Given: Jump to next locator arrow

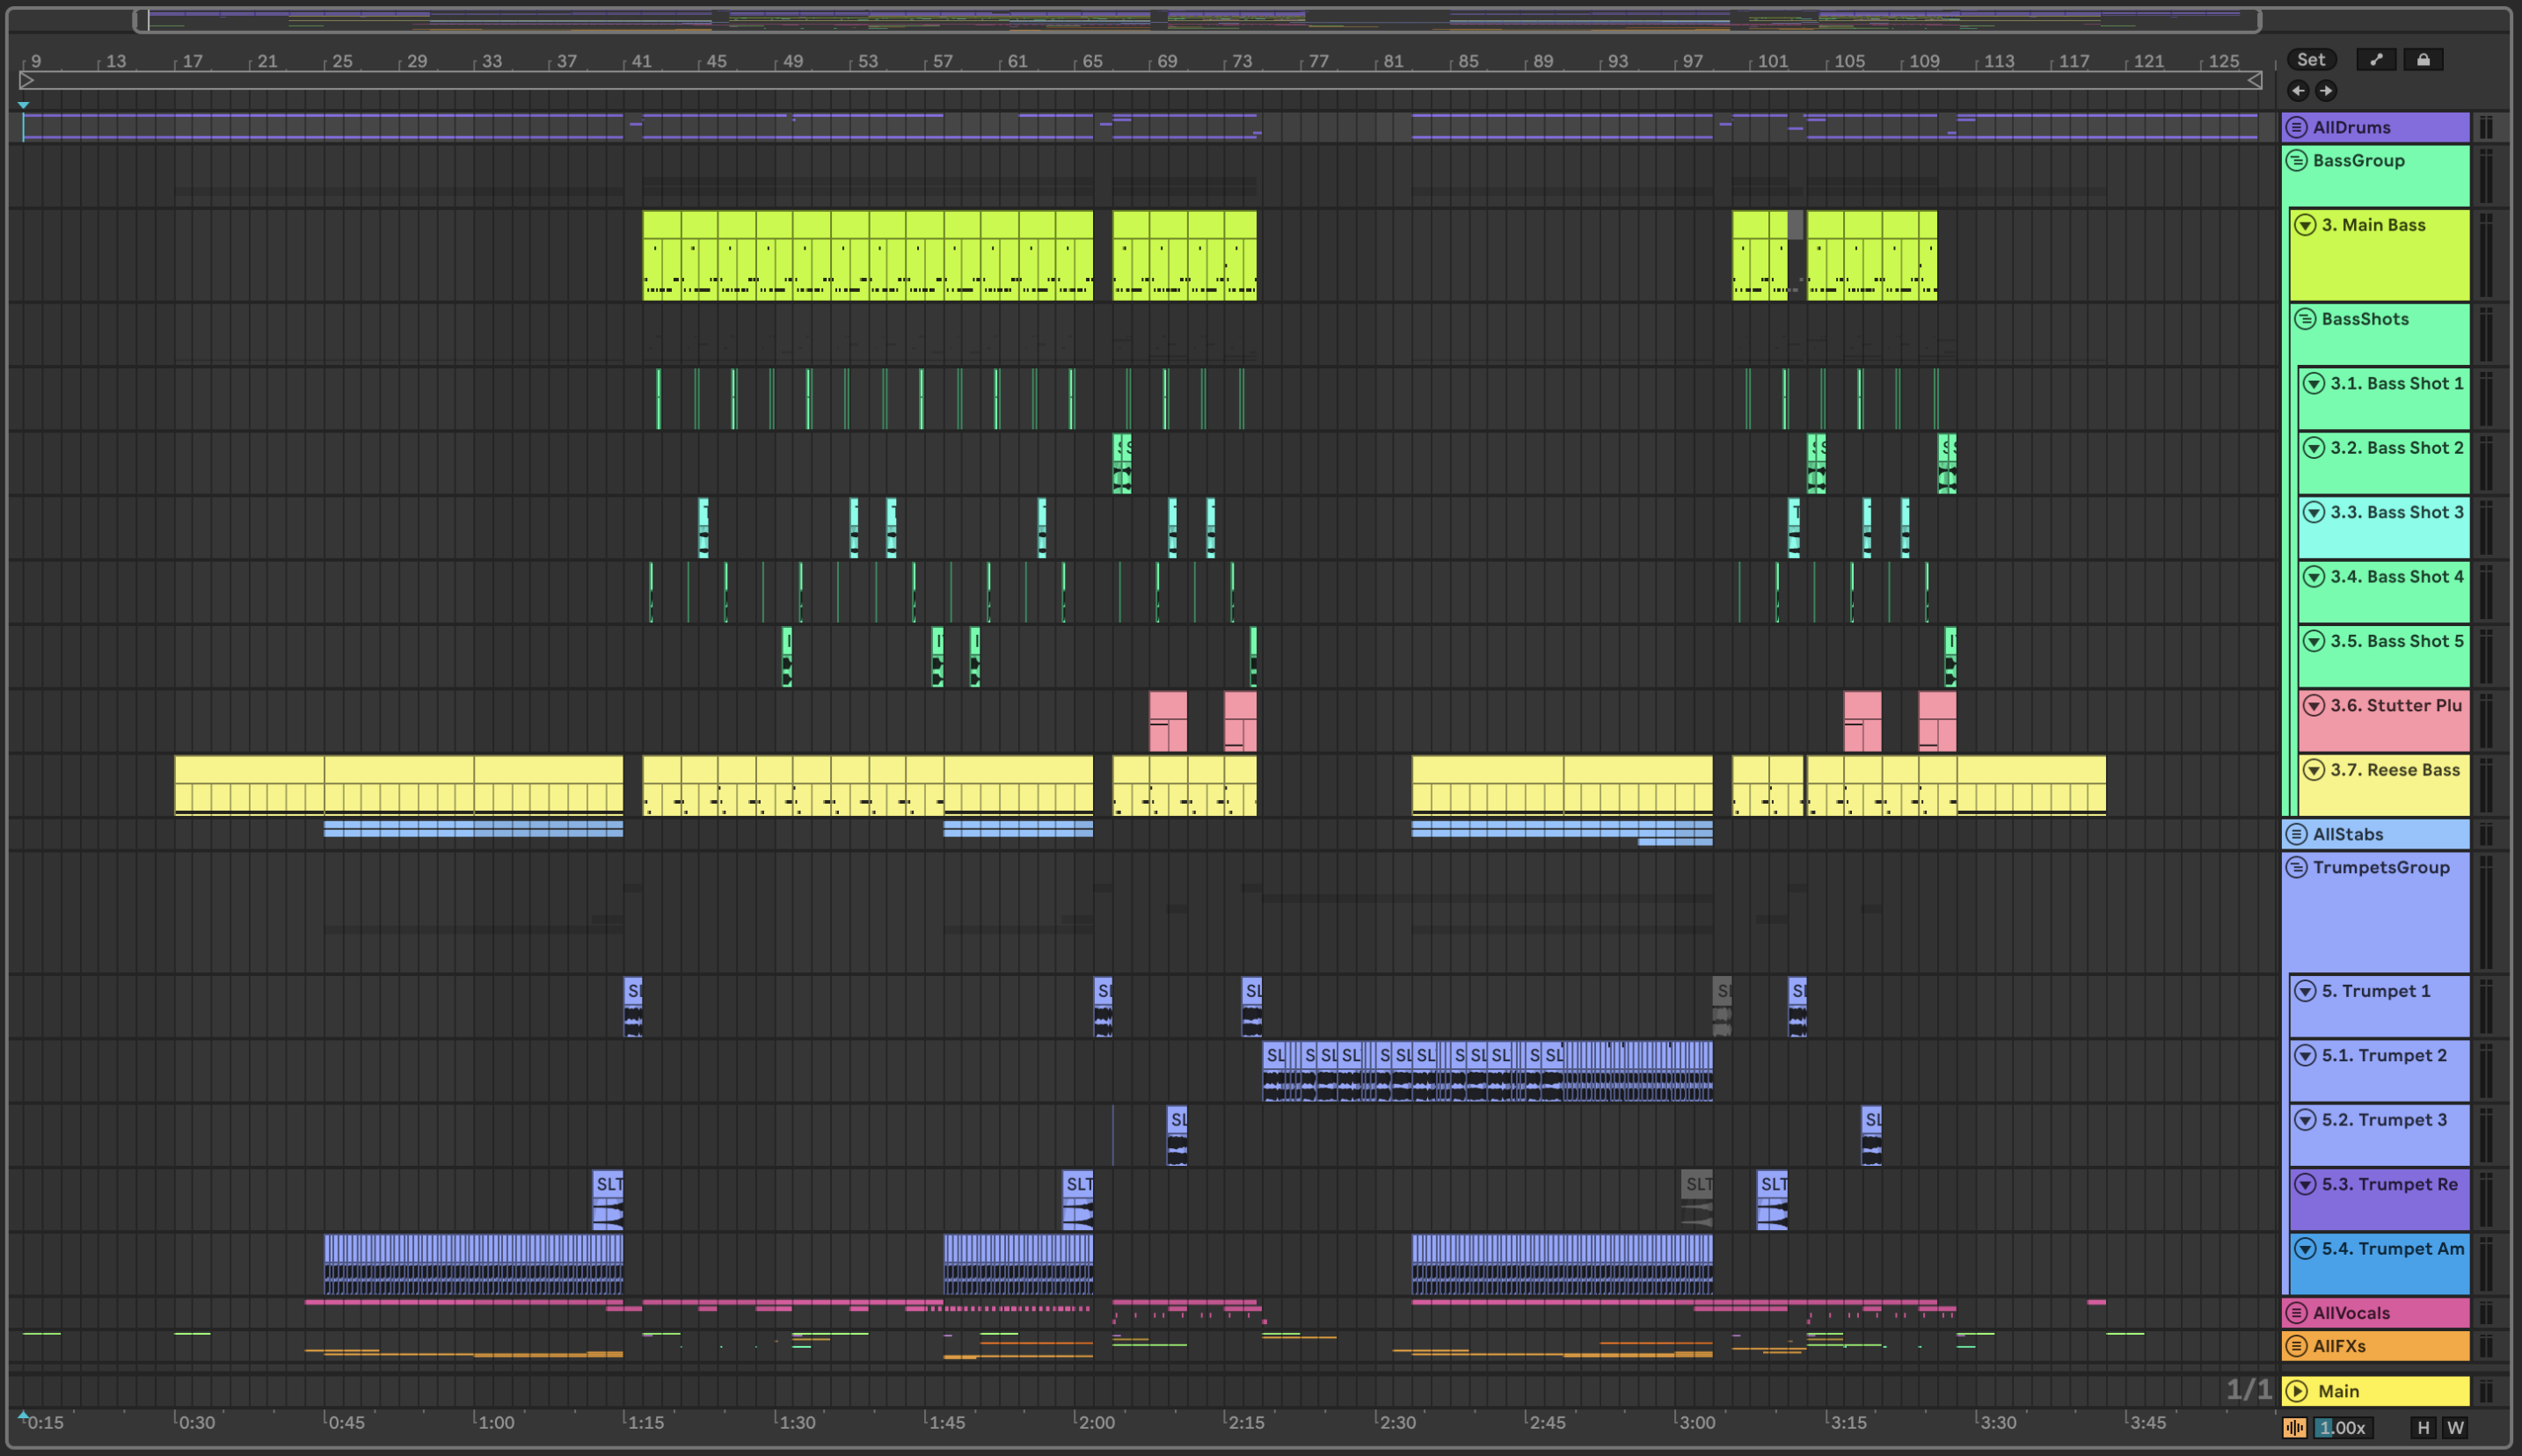Looking at the screenshot, I should point(2326,91).
